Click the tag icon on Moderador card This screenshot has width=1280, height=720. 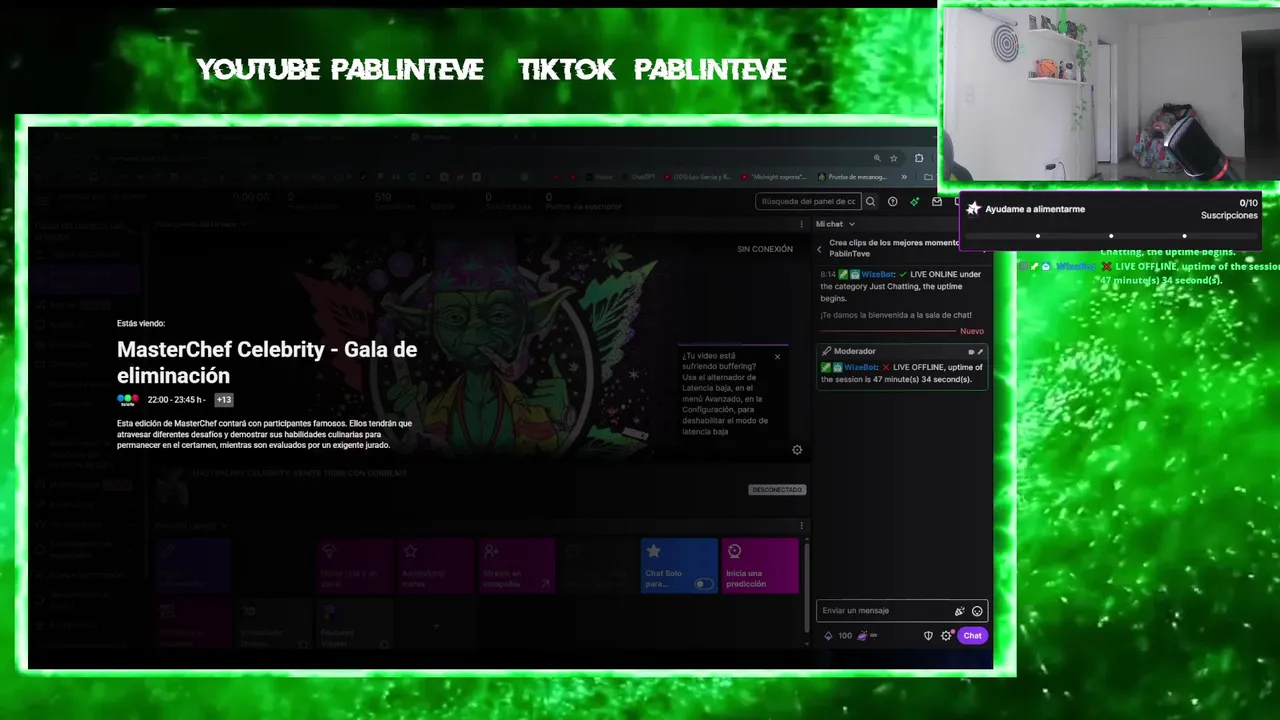[x=971, y=352]
